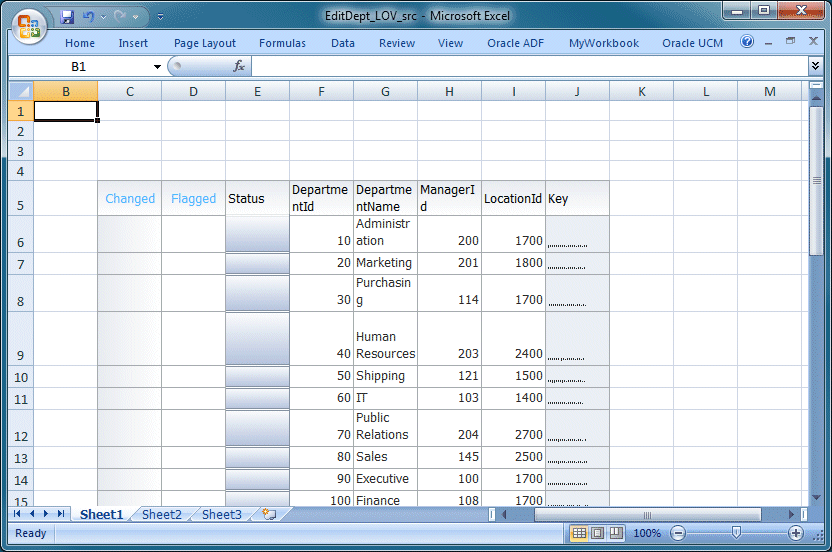Switch to Page Layout view in status bar
This screenshot has width=832, height=552.
597,533
